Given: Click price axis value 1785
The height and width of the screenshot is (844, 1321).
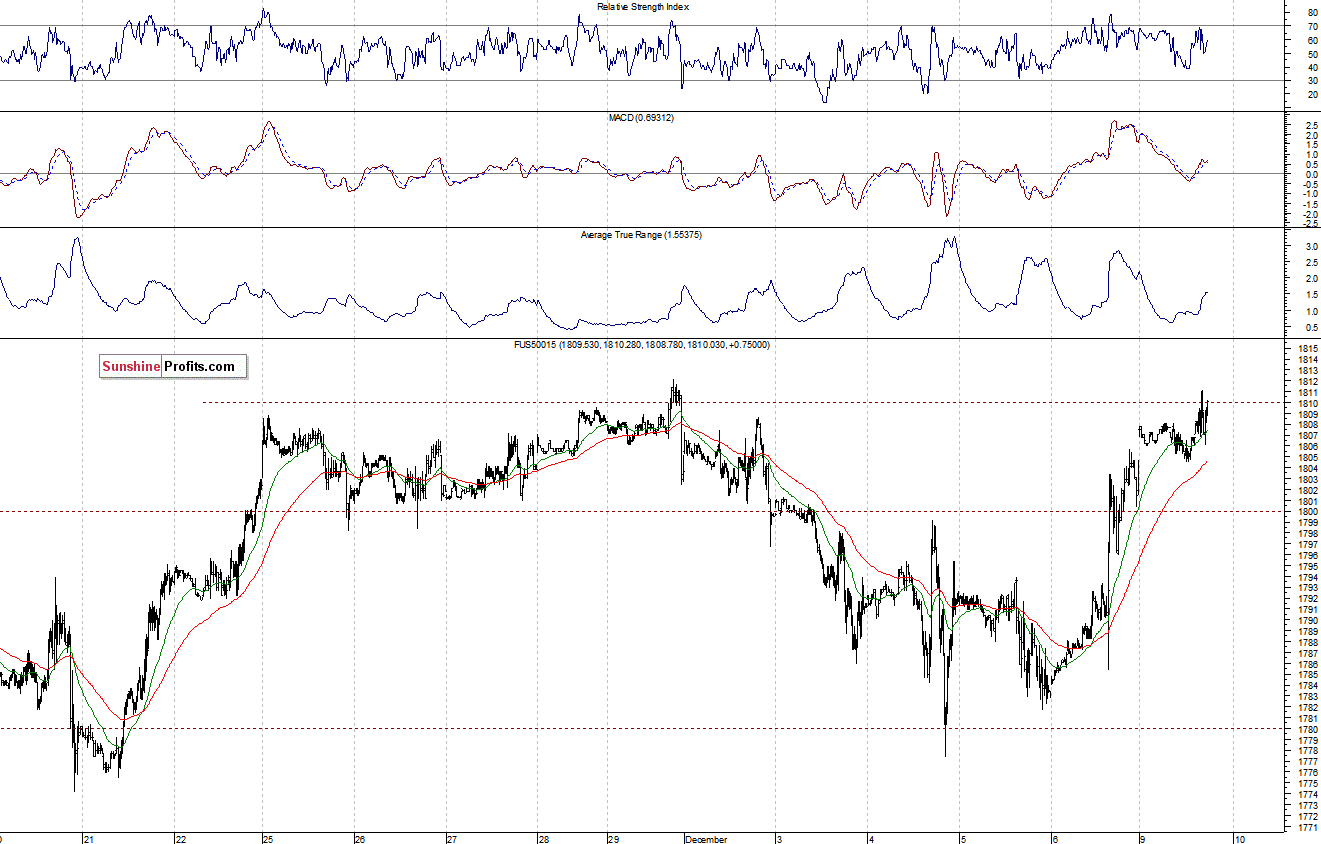Looking at the screenshot, I should (x=1306, y=675).
